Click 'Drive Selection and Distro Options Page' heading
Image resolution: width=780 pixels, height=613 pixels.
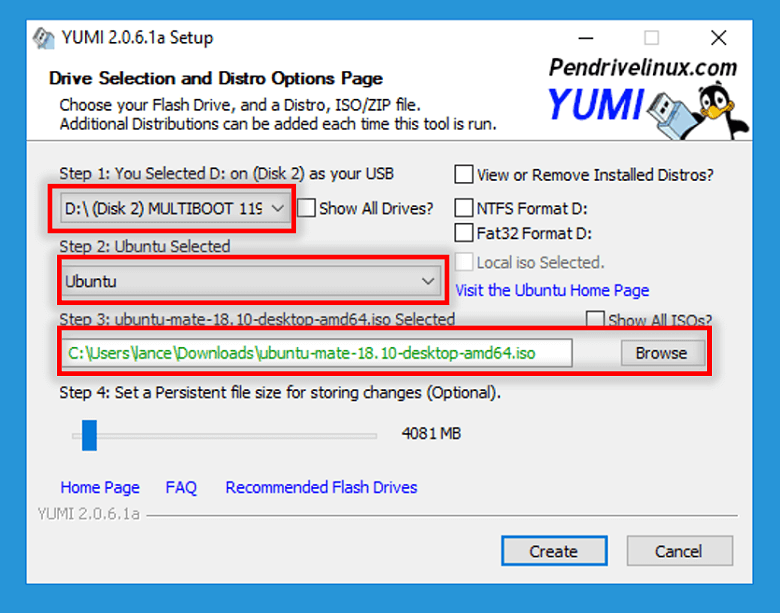coord(215,78)
